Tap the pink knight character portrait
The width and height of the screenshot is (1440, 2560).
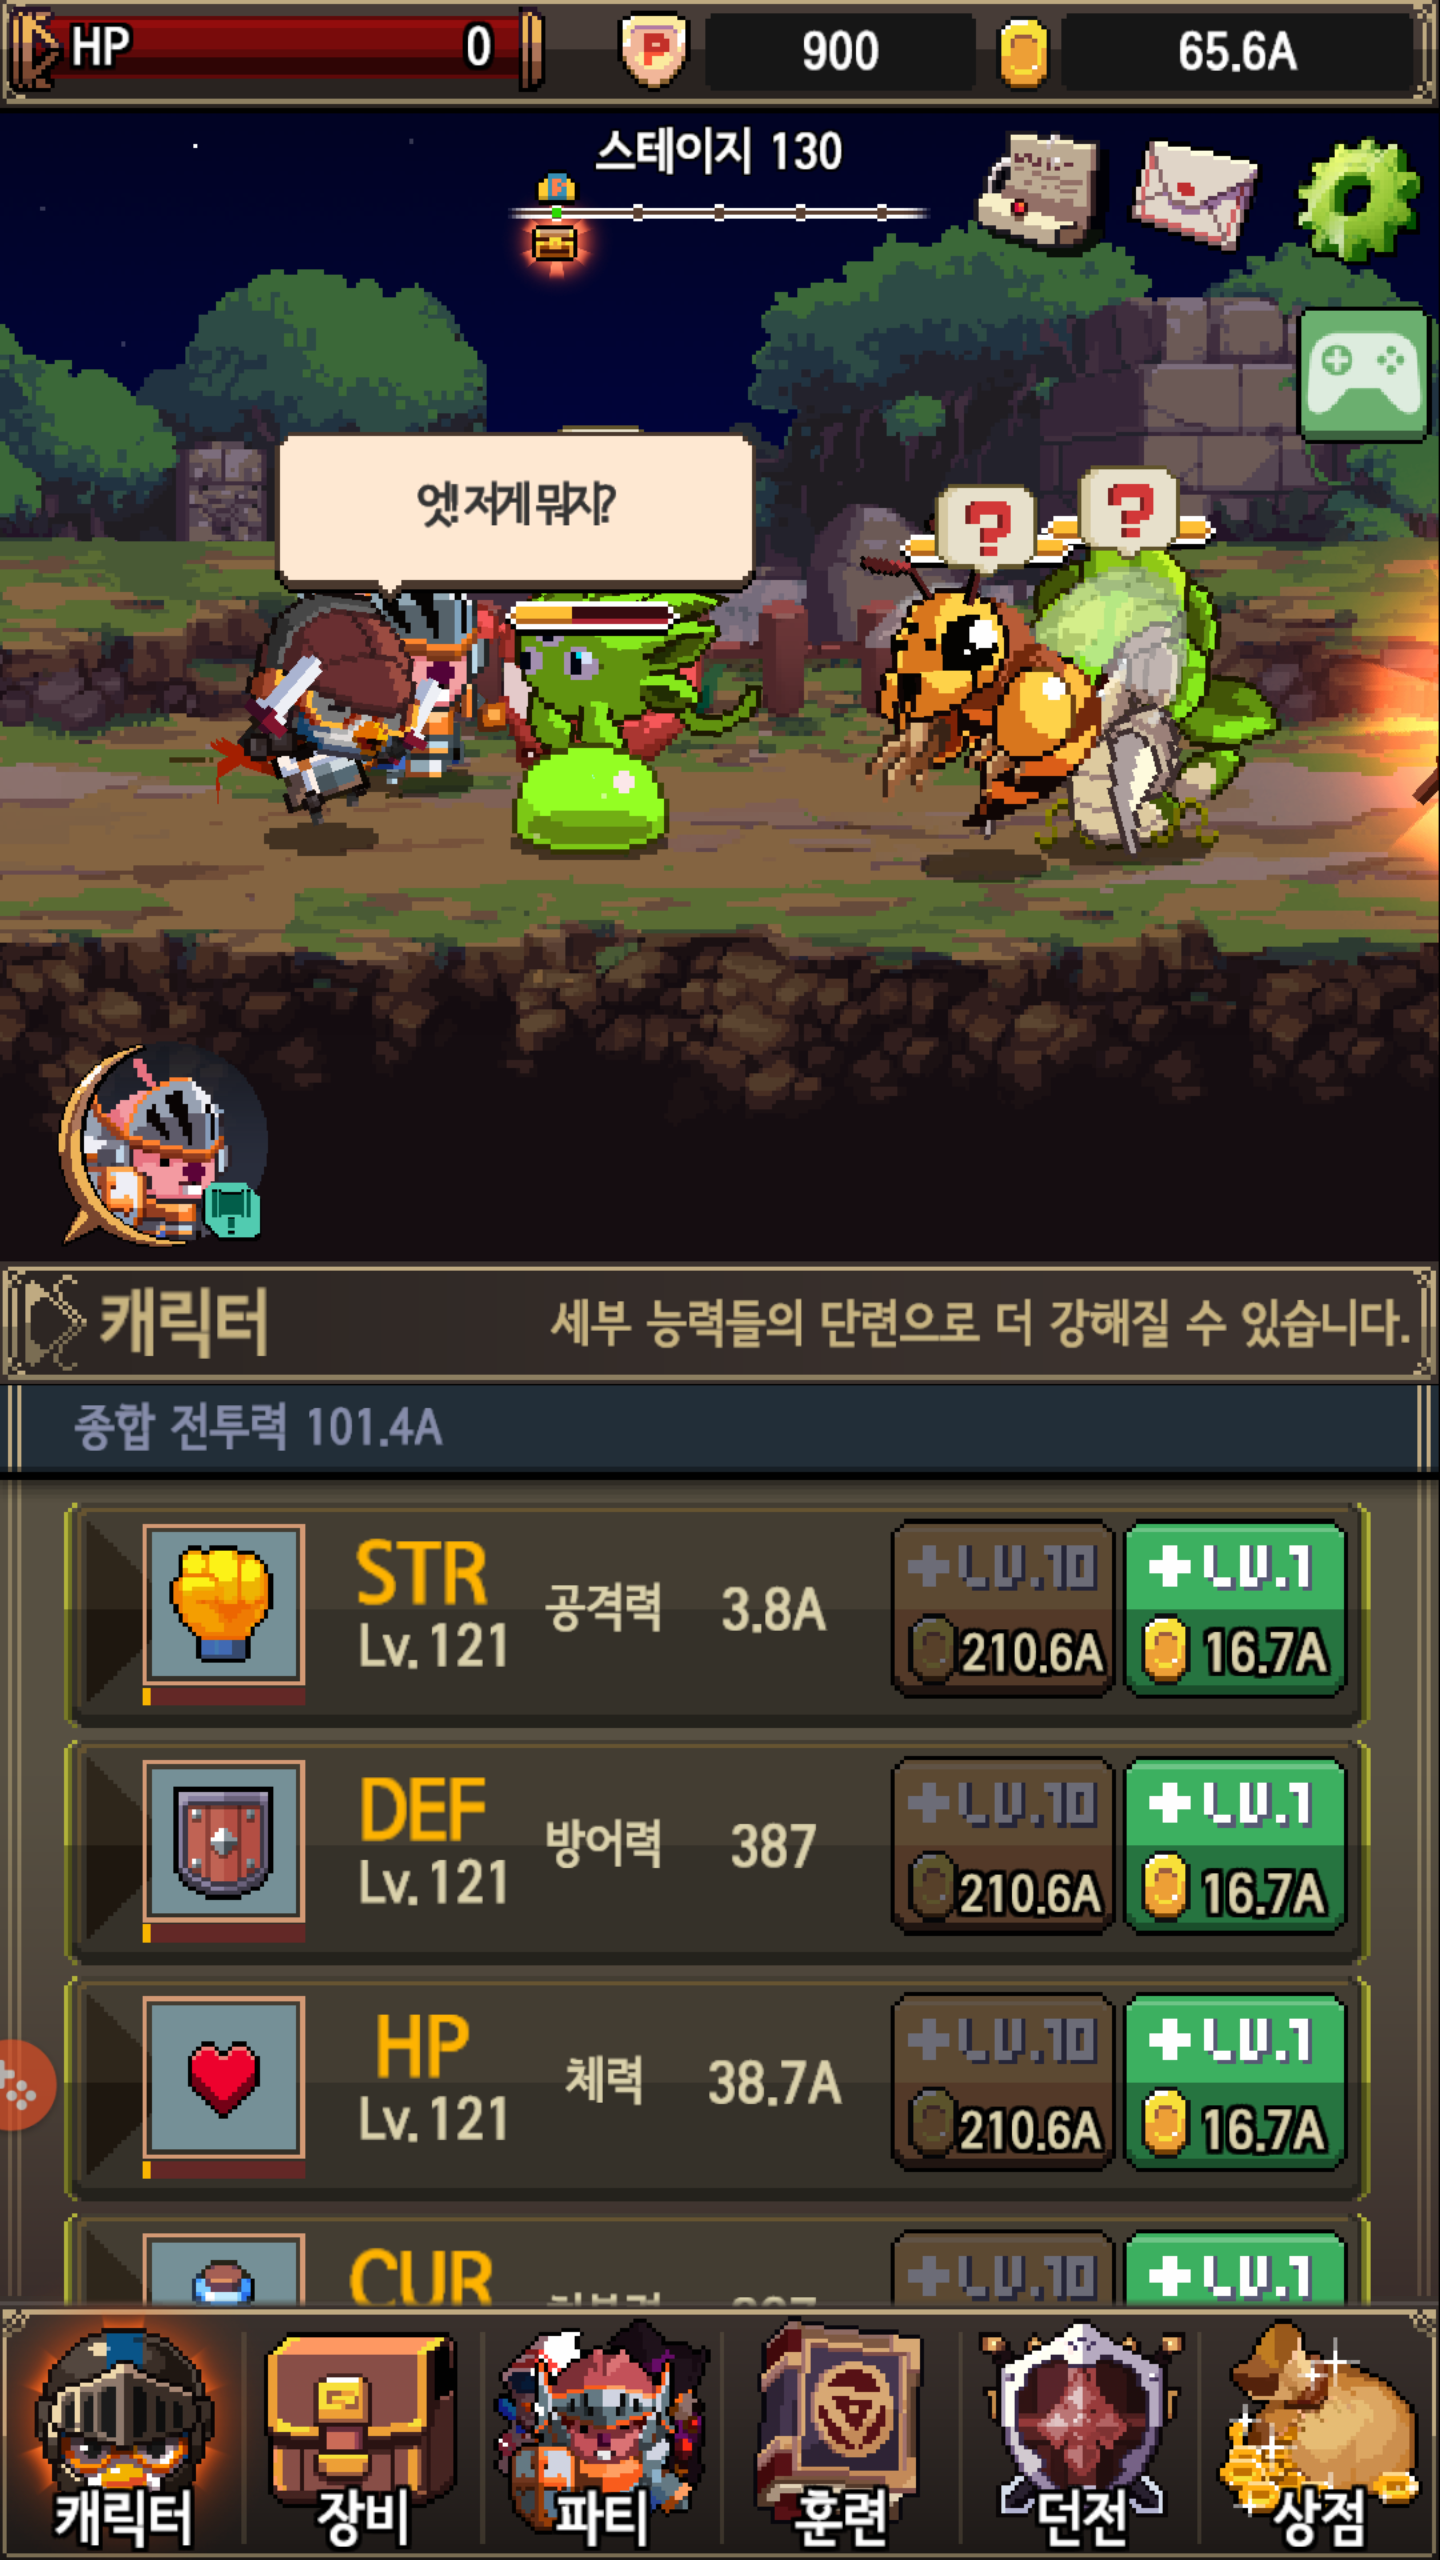[x=162, y=1145]
